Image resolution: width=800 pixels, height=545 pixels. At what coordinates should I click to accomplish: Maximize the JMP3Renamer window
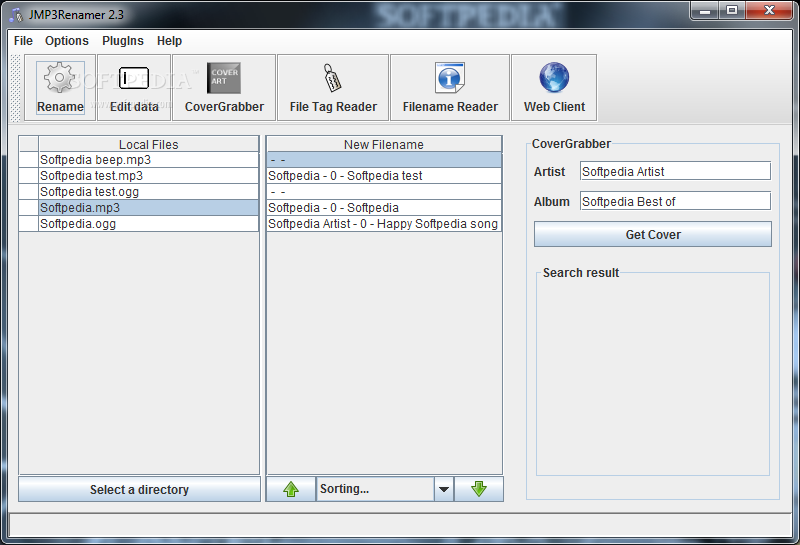pyautogui.click(x=732, y=10)
